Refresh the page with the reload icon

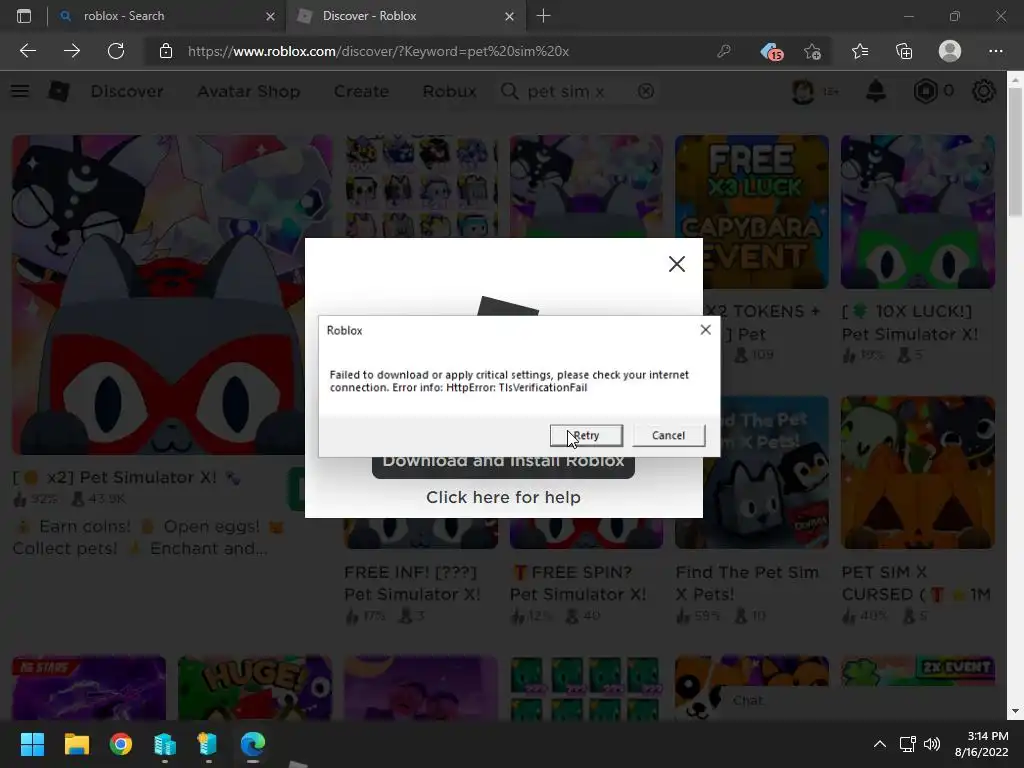pyautogui.click(x=116, y=51)
